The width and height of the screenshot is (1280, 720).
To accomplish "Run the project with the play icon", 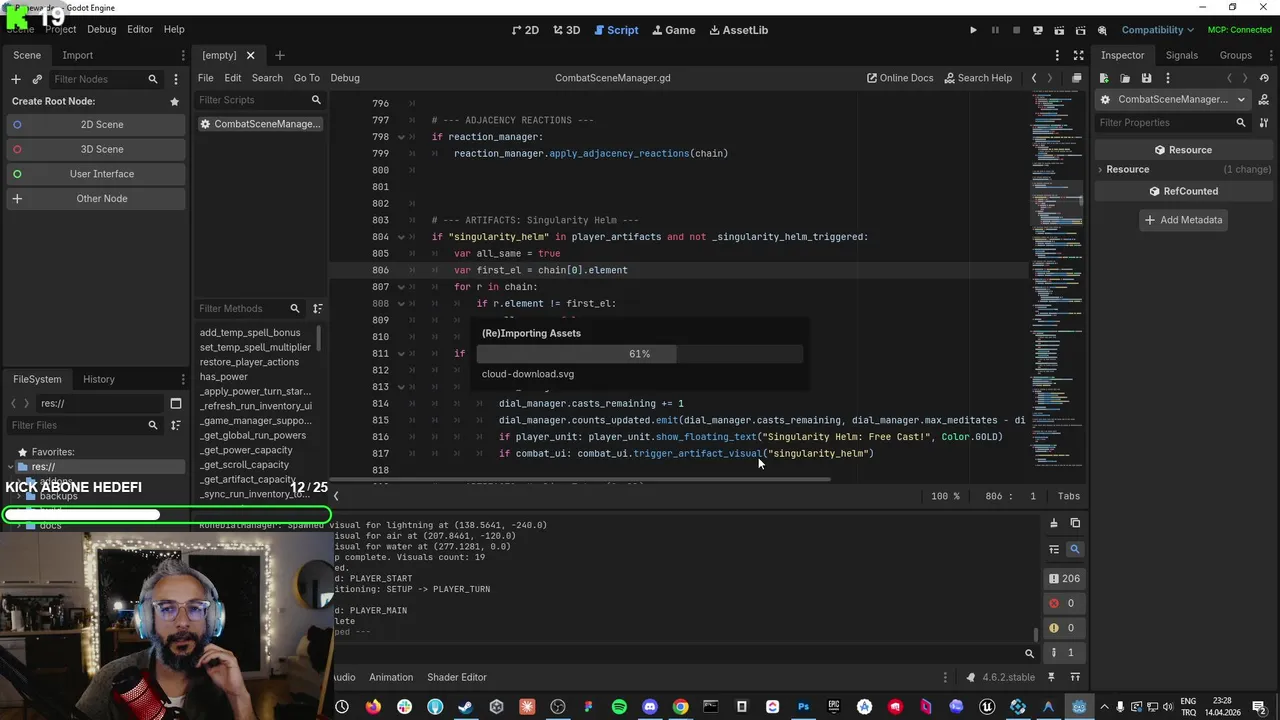I will click(x=973, y=30).
